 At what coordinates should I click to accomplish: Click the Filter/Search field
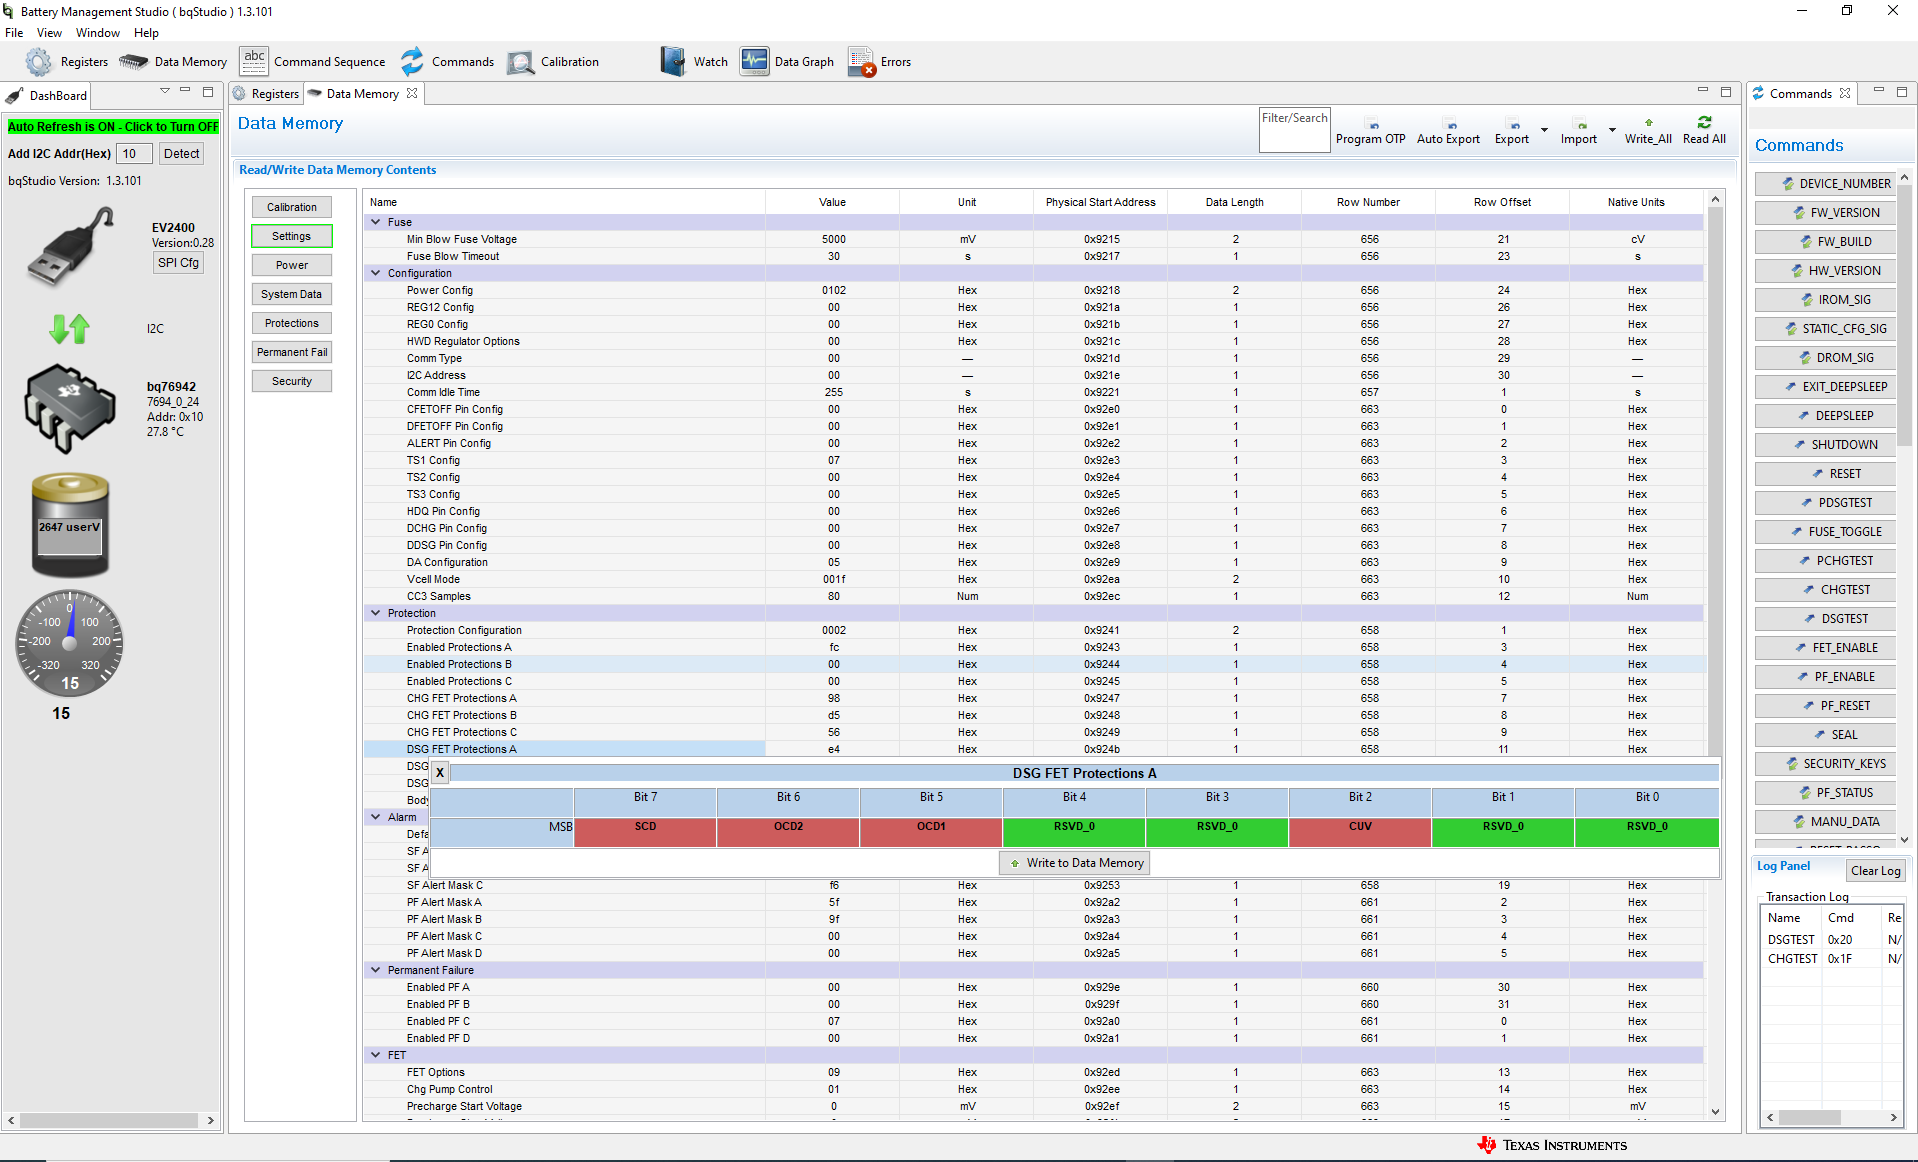coord(1294,130)
